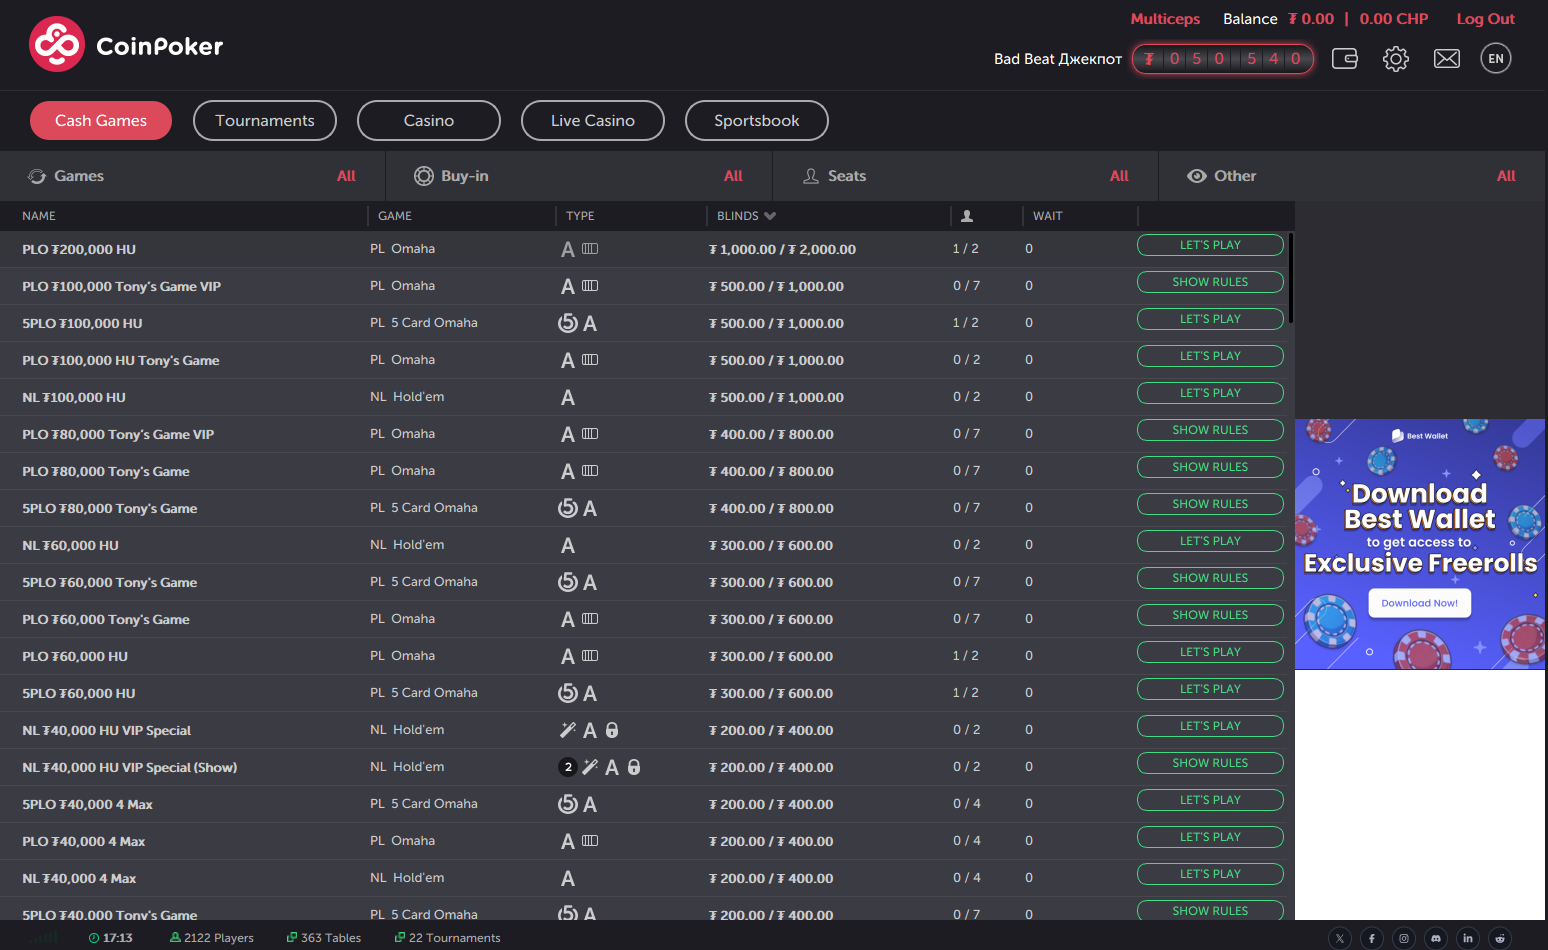
Task: Sort table by players column icon
Action: 967,216
